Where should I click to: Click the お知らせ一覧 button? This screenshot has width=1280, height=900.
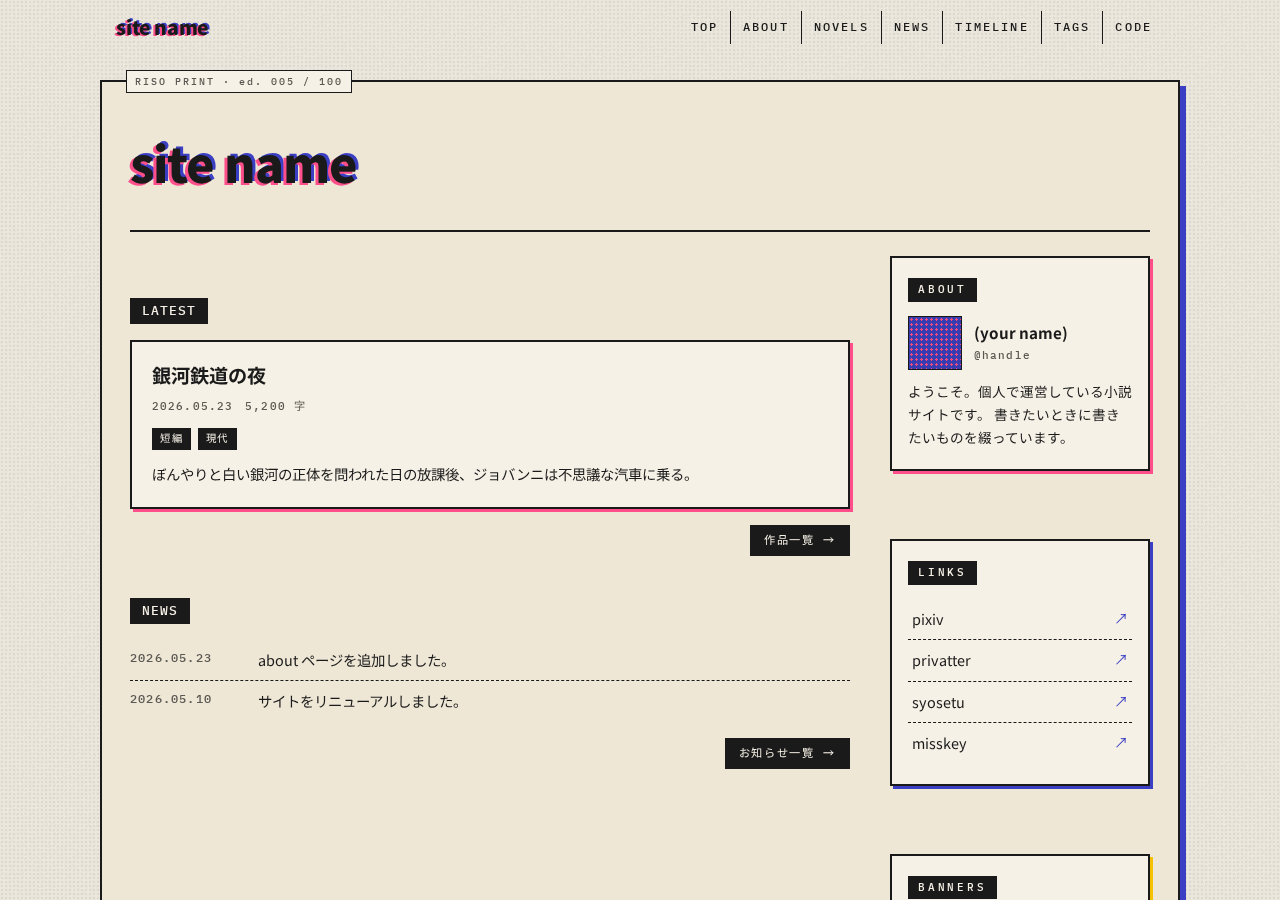point(787,753)
